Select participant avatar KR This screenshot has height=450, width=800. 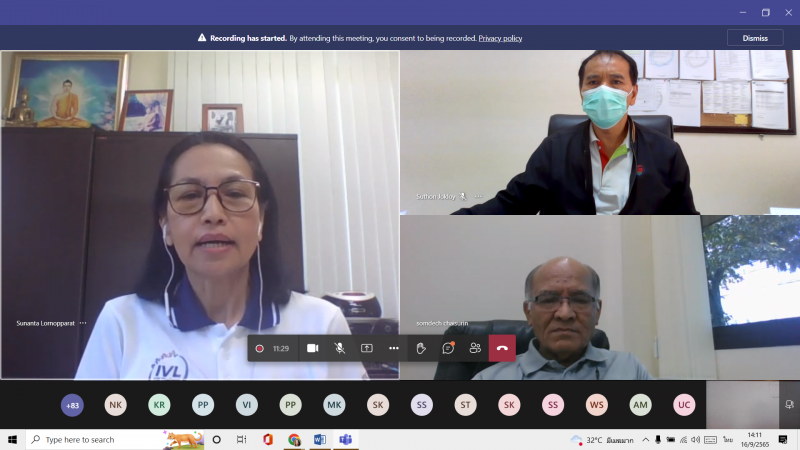pos(159,405)
